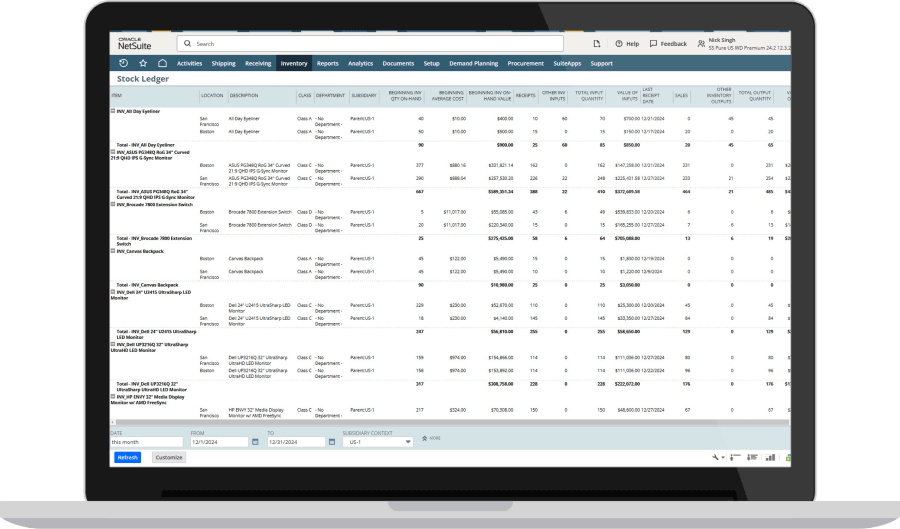Viewport: 900px width, 529px height.
Task: Click the DESCRIPTION column header
Action: tap(244, 95)
